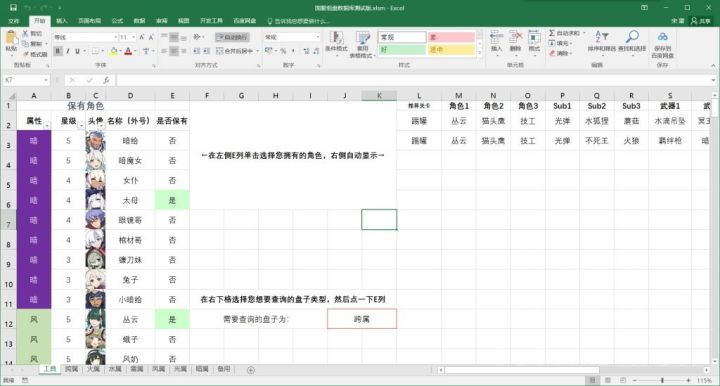Viewport: 720px width, 386px height.
Task: Open the 属性 column filter dropdown
Action: [47, 125]
